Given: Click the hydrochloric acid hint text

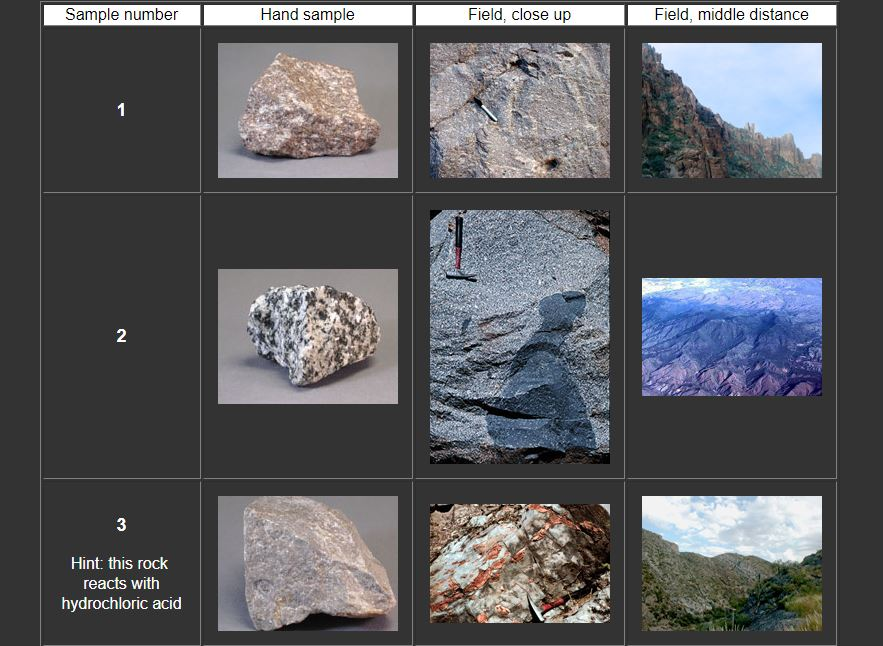Looking at the screenshot, I should [x=120, y=585].
